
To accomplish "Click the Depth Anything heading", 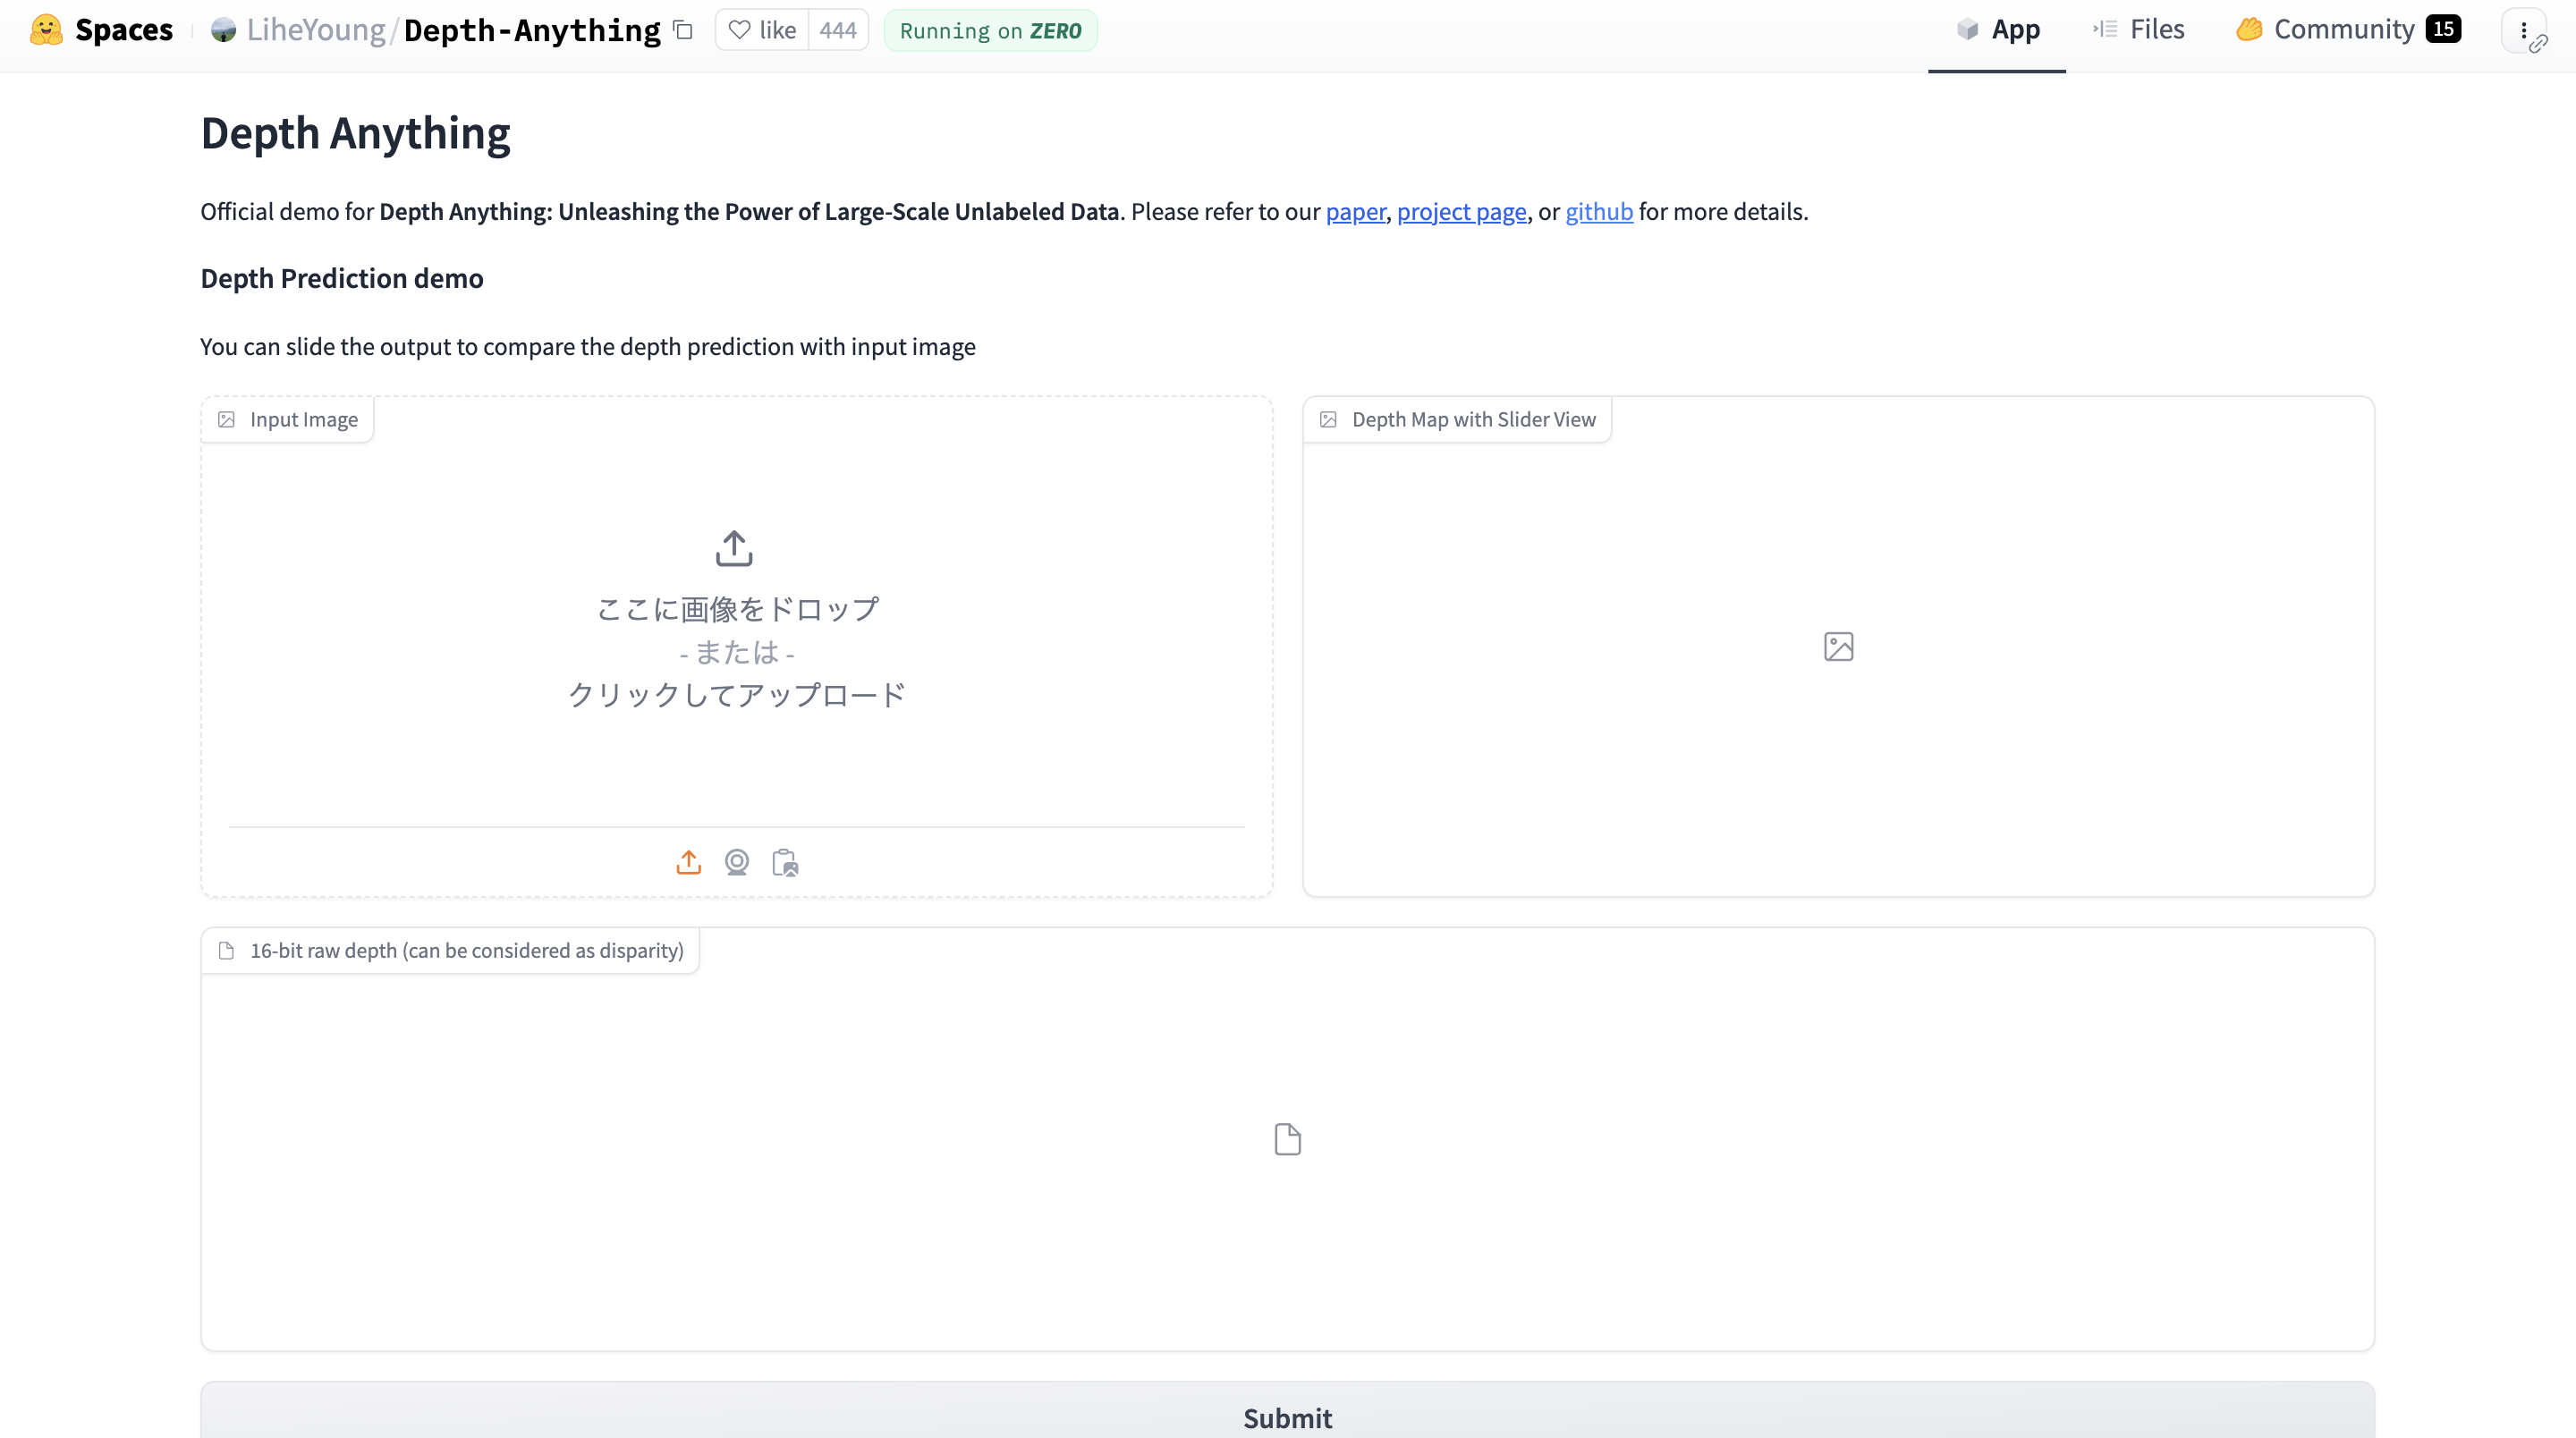I will pos(355,133).
